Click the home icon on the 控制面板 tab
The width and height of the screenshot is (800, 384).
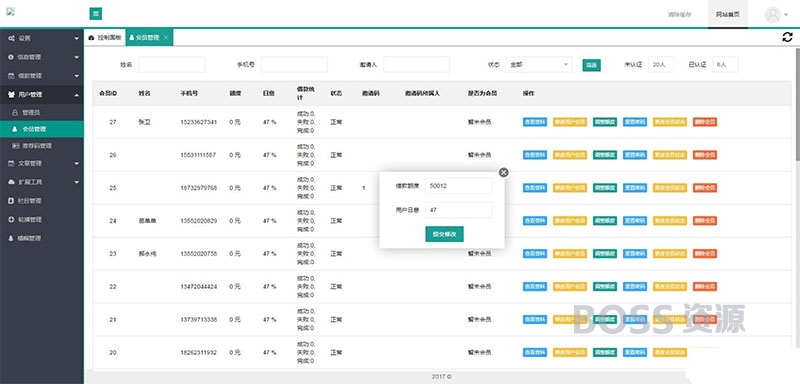(x=91, y=38)
